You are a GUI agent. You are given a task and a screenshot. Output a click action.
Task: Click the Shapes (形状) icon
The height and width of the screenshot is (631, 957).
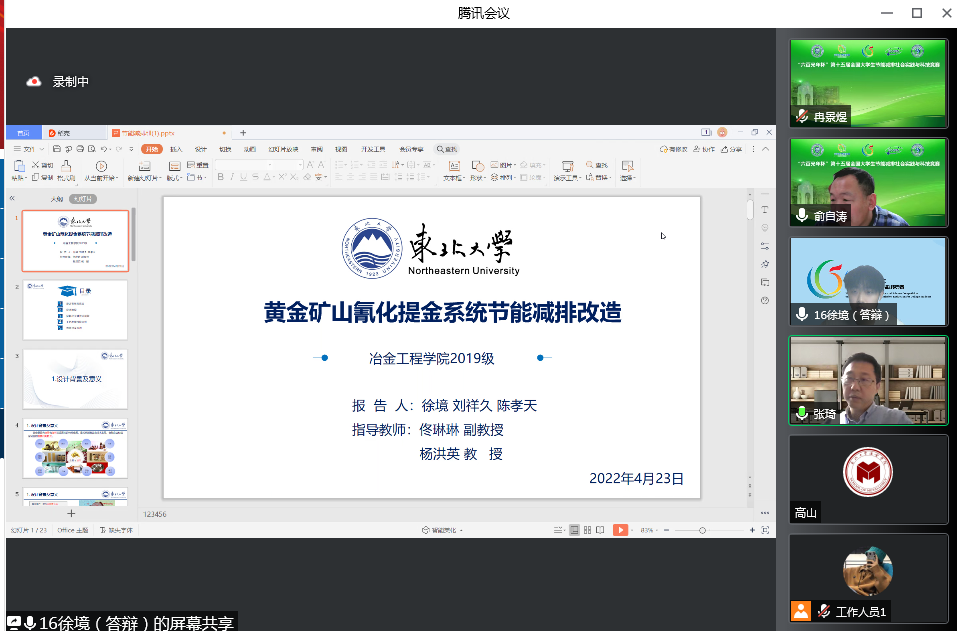(x=477, y=167)
